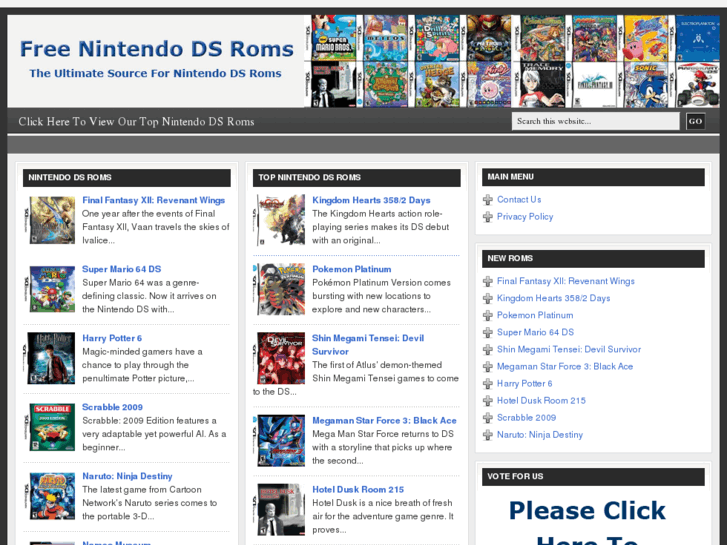Click the New Super Mario Bros cover in header
This screenshot has height=545, width=727.
click(333, 38)
